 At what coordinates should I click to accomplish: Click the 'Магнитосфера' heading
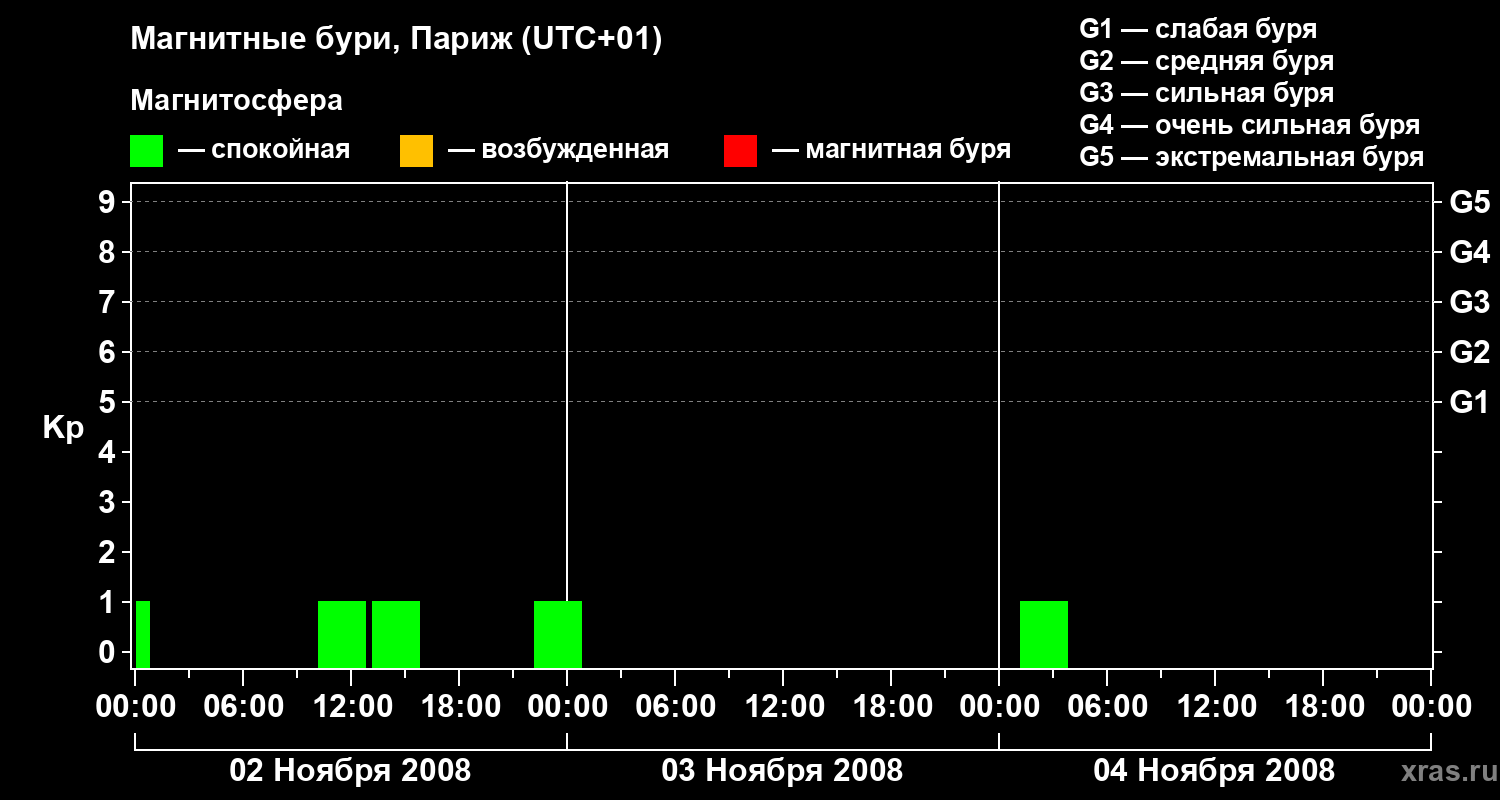pyautogui.click(x=237, y=101)
